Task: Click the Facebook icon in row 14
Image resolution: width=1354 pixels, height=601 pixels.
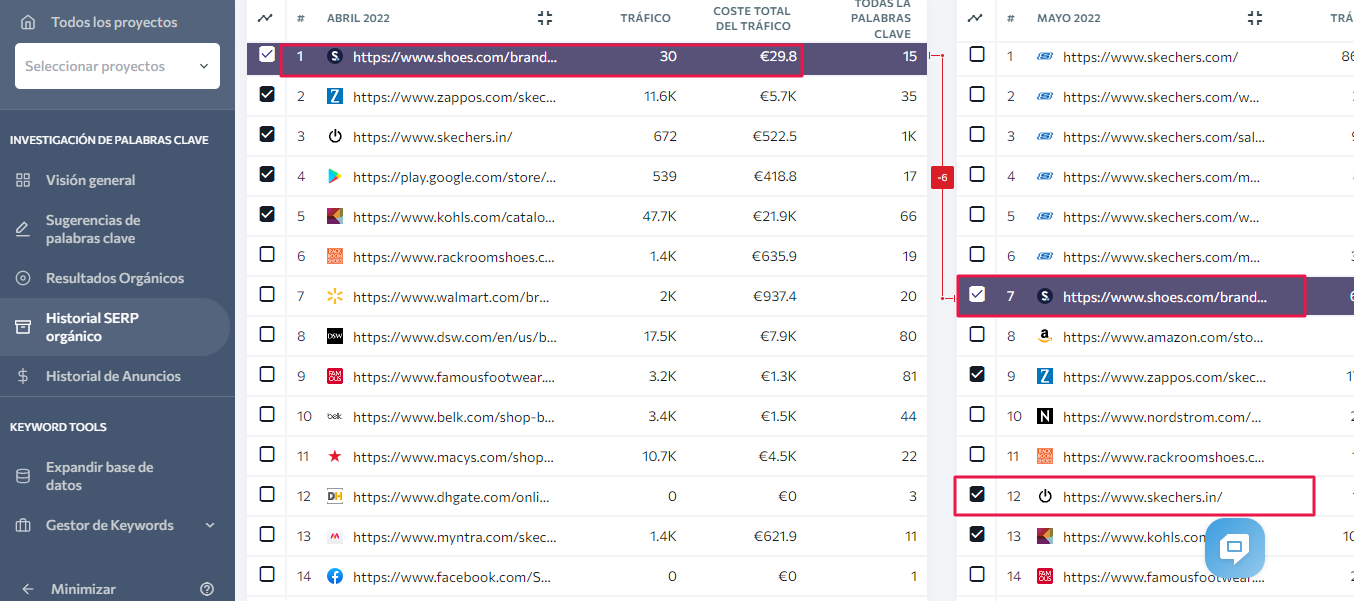Action: coord(335,577)
